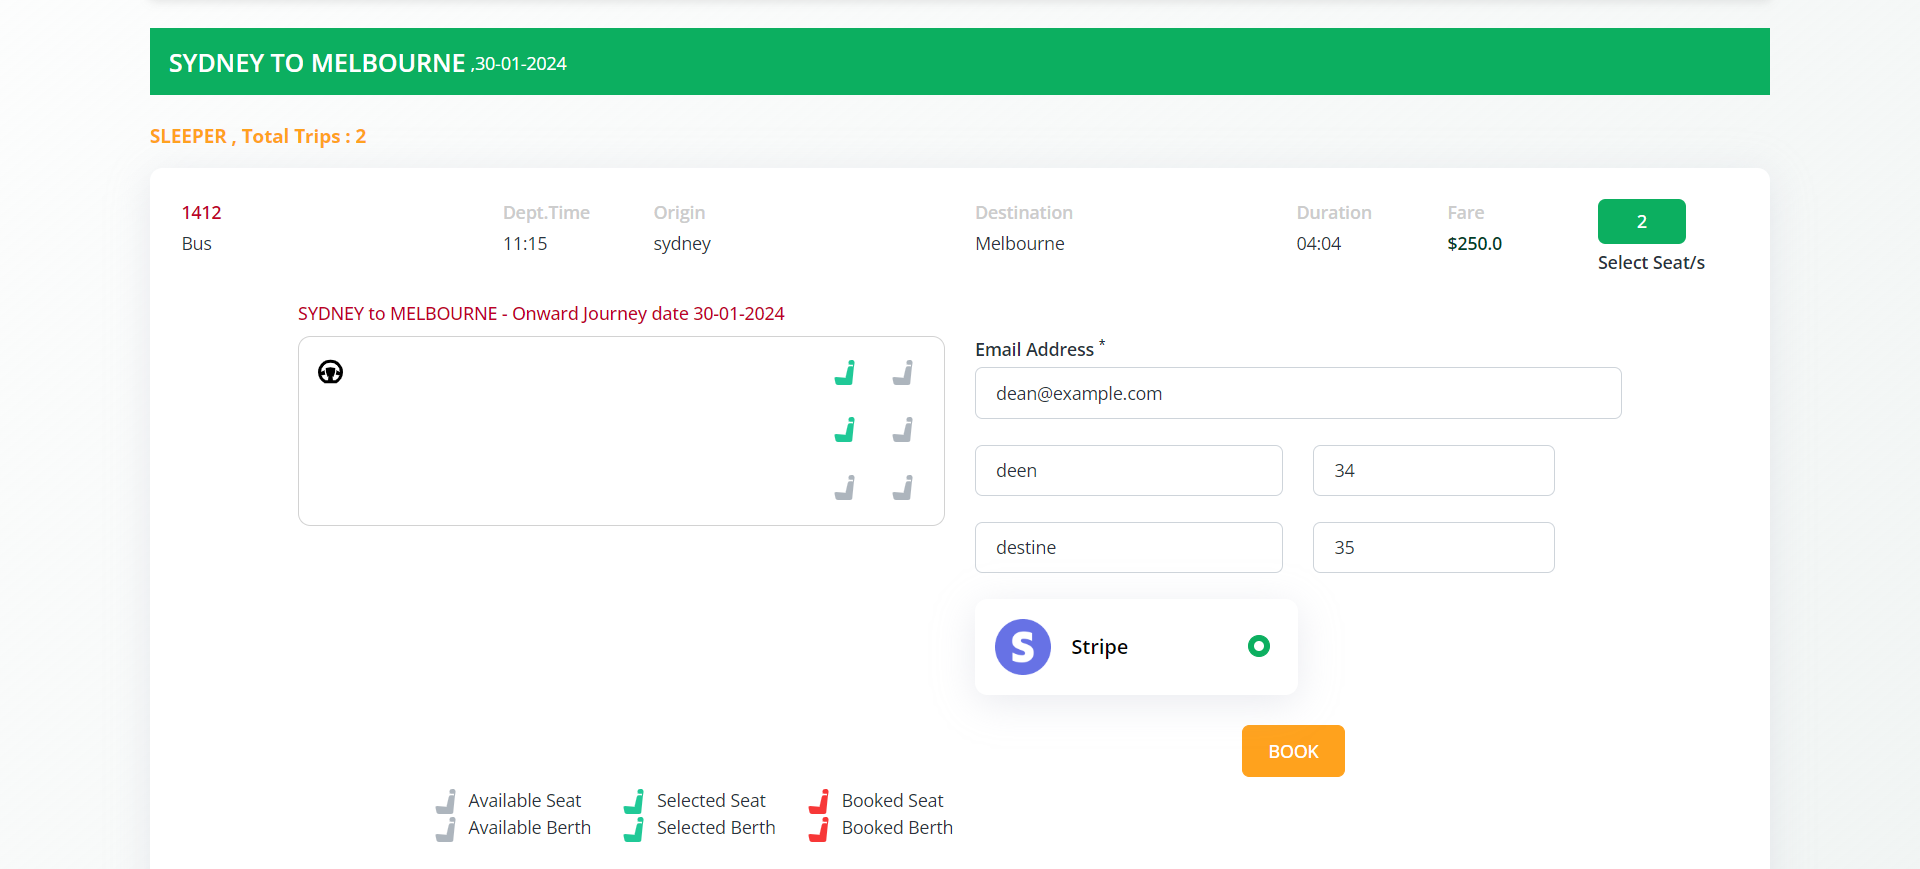Click the age field showing 34
The width and height of the screenshot is (1920, 869).
[x=1432, y=470]
